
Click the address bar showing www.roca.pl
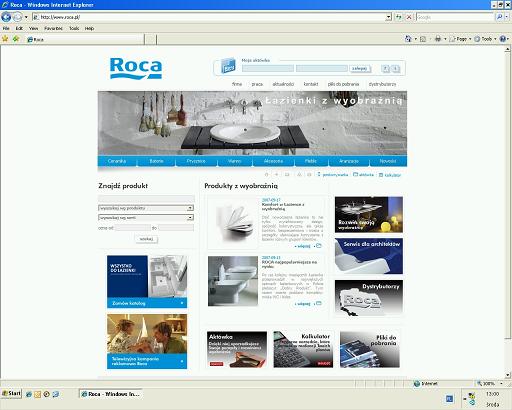point(209,17)
